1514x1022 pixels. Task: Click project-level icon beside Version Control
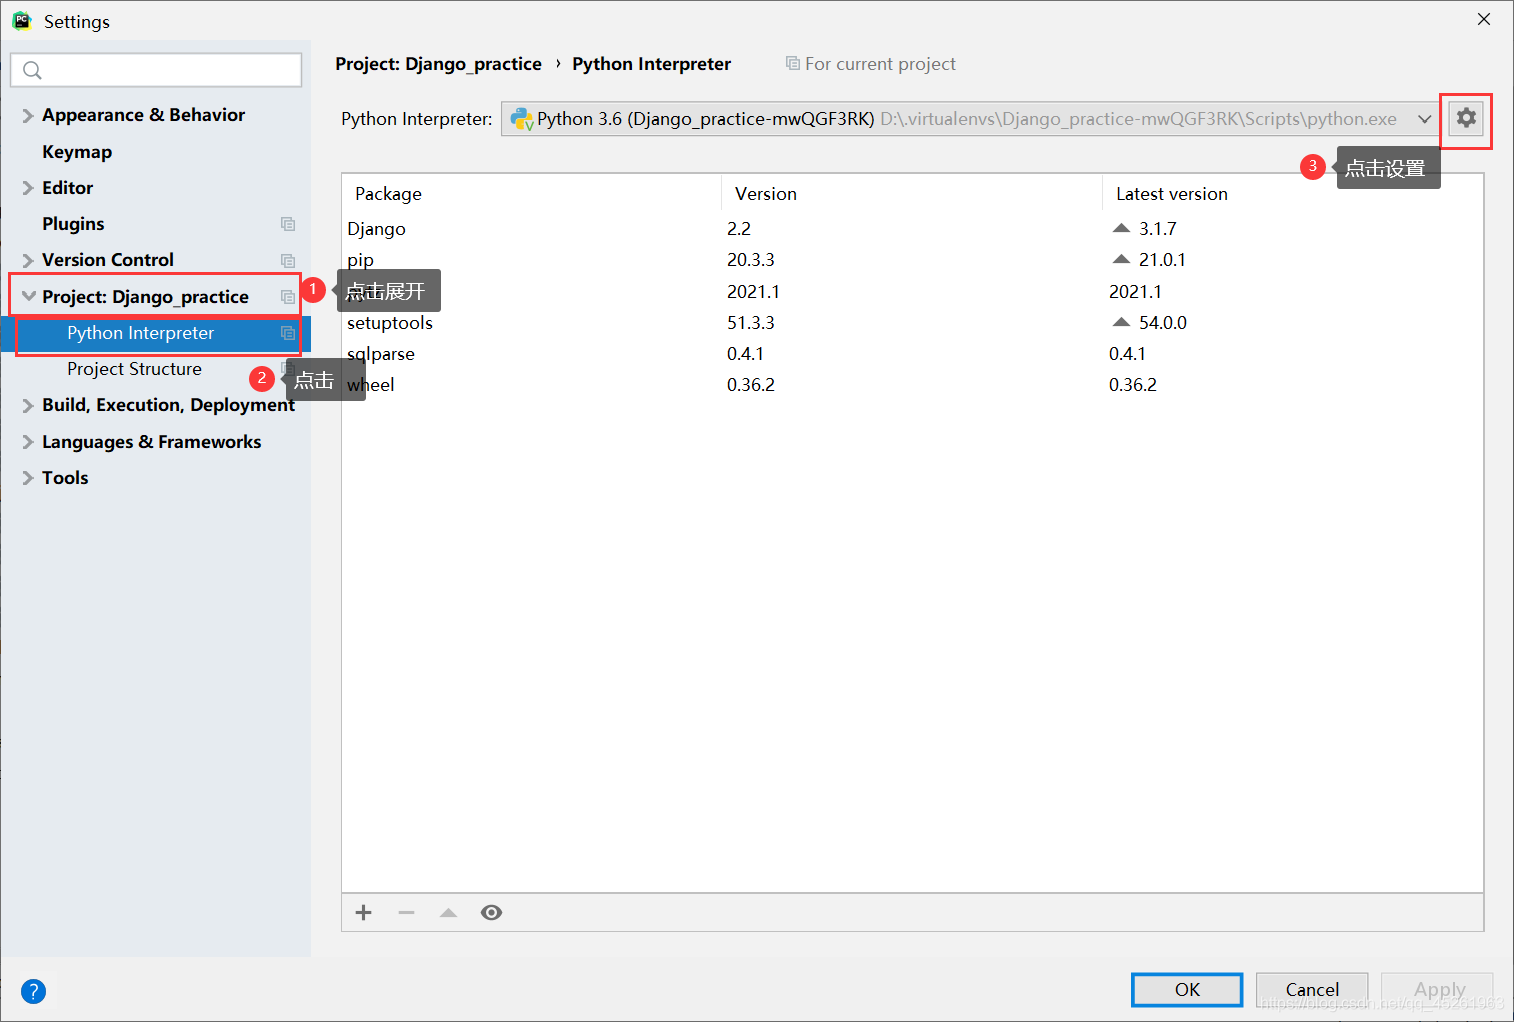click(x=288, y=260)
